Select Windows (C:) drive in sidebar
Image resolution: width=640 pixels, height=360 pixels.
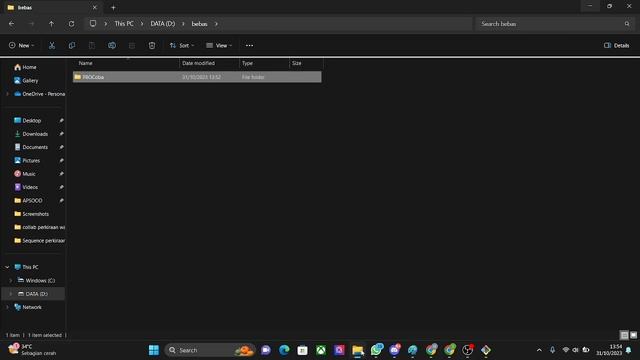pos(36,280)
